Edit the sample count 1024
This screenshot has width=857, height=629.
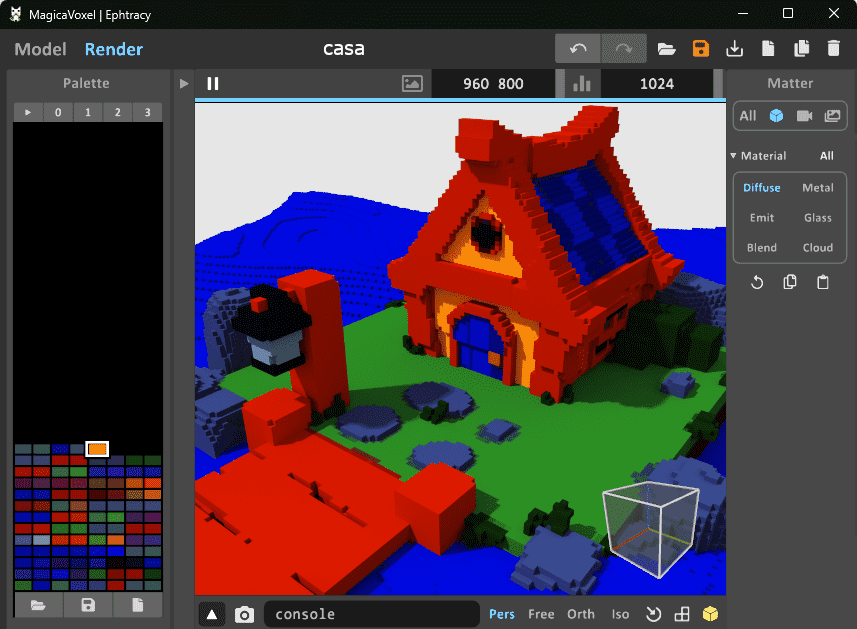tap(657, 84)
